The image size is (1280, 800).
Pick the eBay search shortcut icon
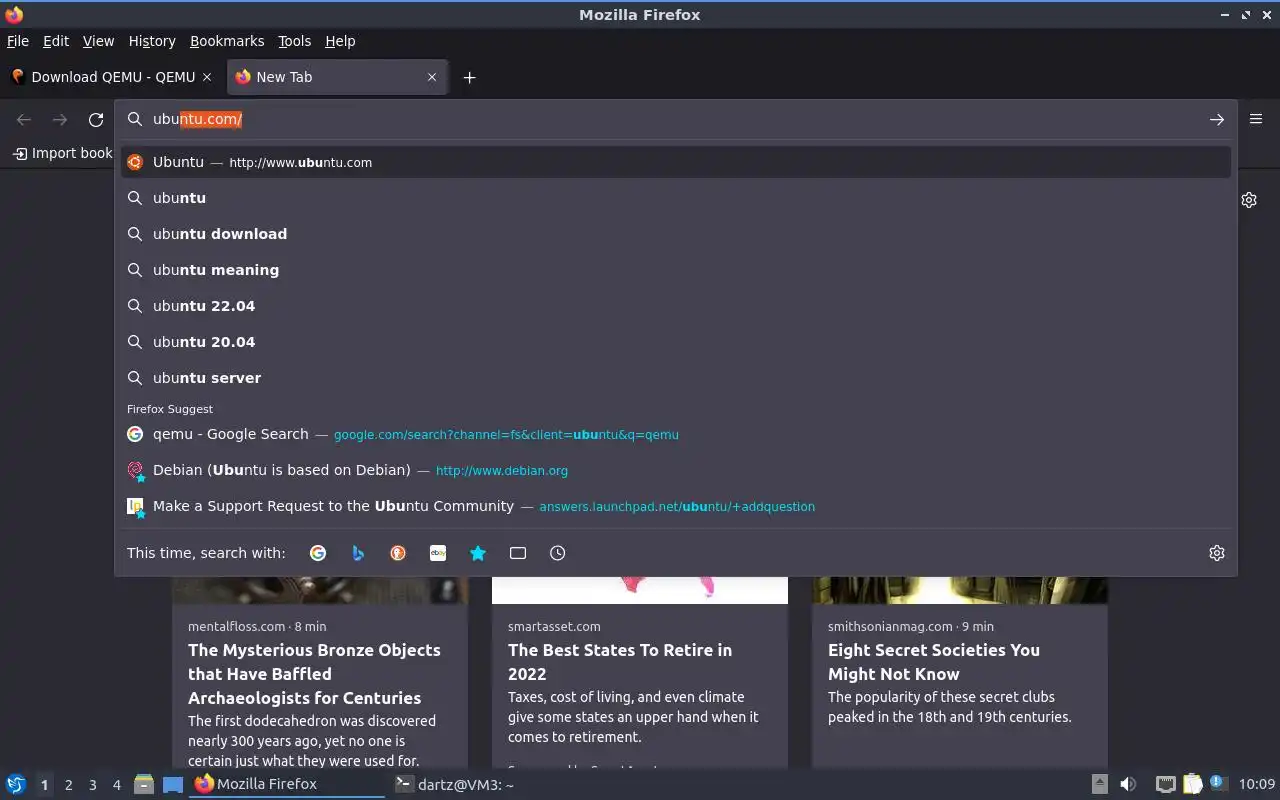tap(438, 553)
